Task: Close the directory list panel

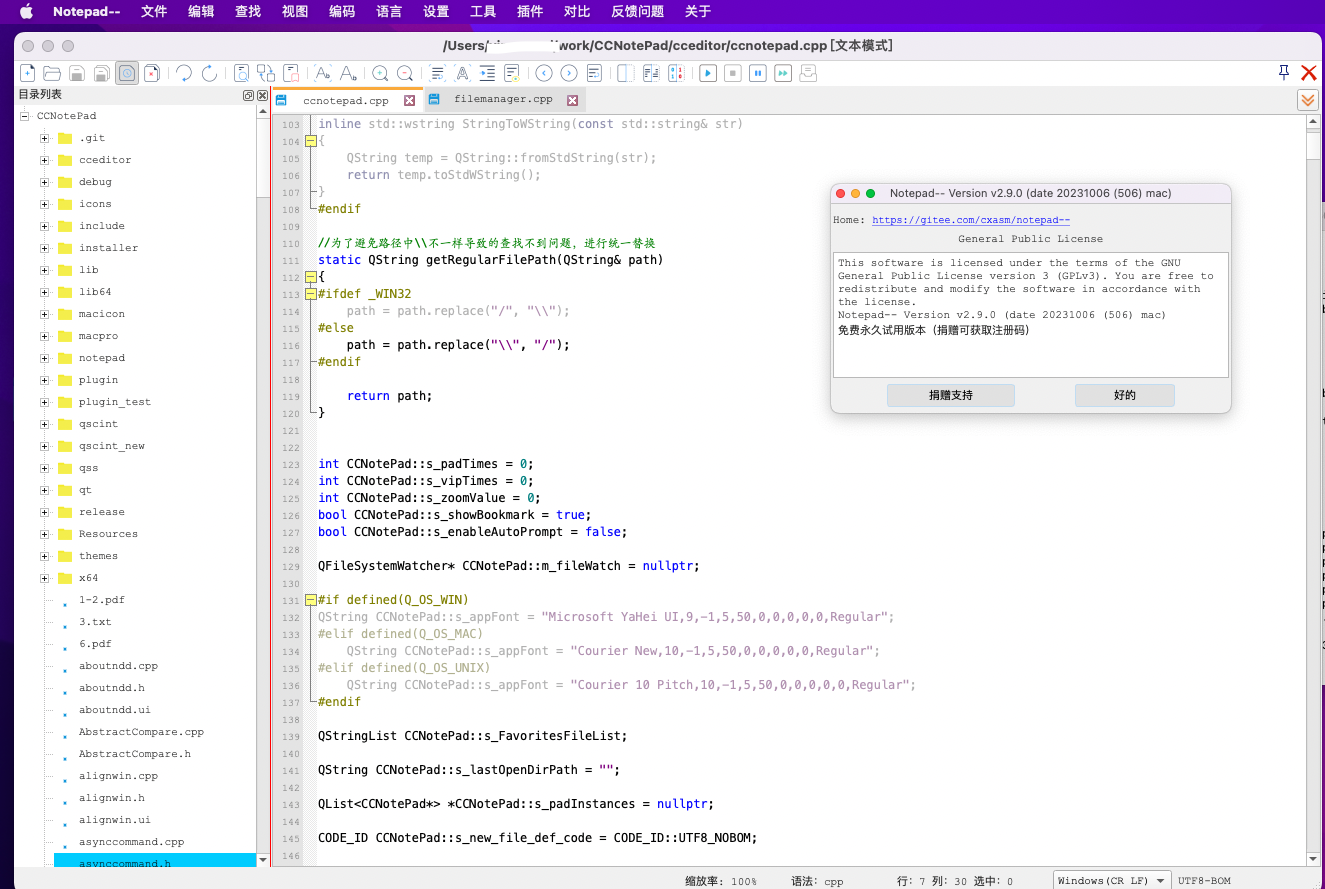Action: click(x=262, y=95)
